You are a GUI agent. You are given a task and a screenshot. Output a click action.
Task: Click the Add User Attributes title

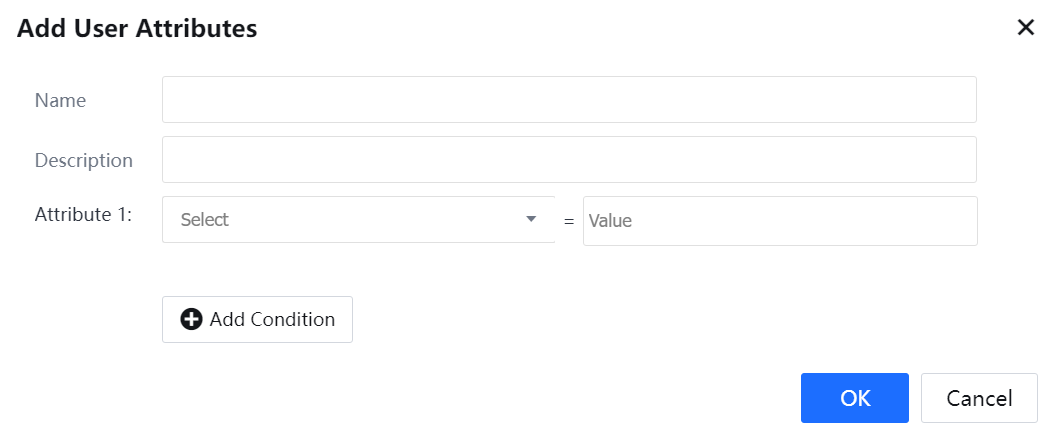tap(137, 29)
